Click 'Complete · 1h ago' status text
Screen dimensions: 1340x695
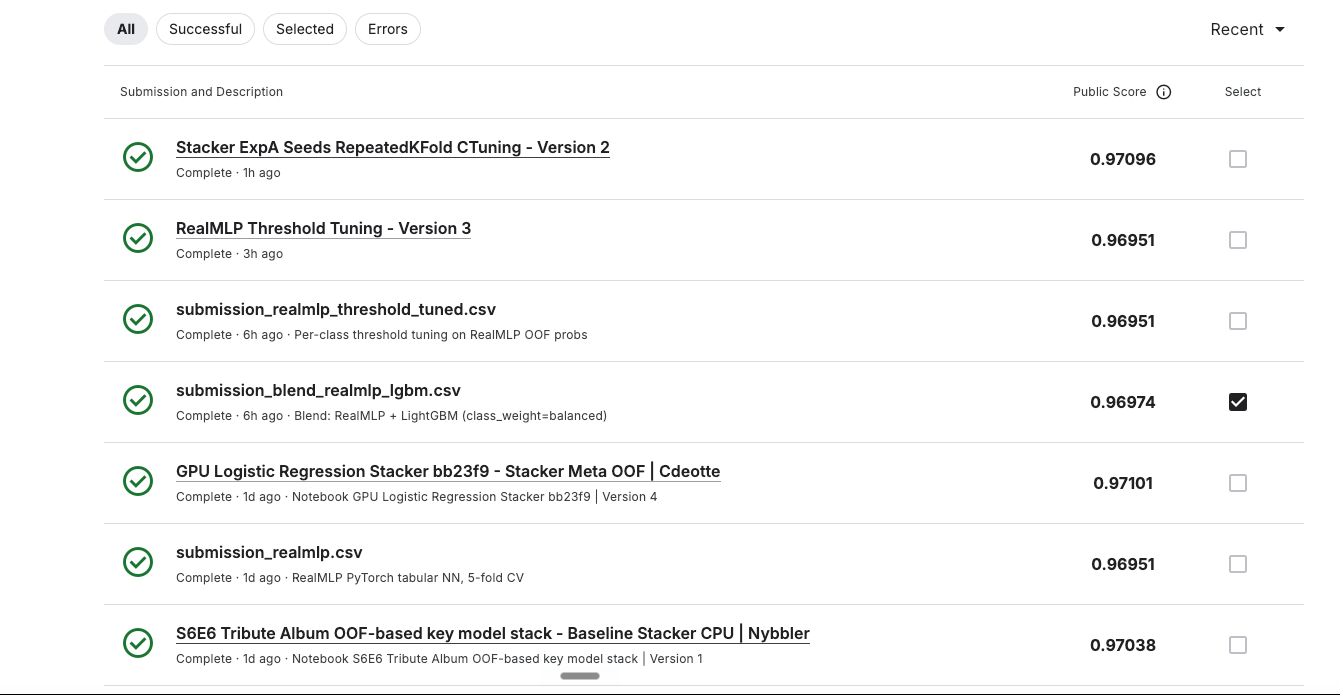228,173
